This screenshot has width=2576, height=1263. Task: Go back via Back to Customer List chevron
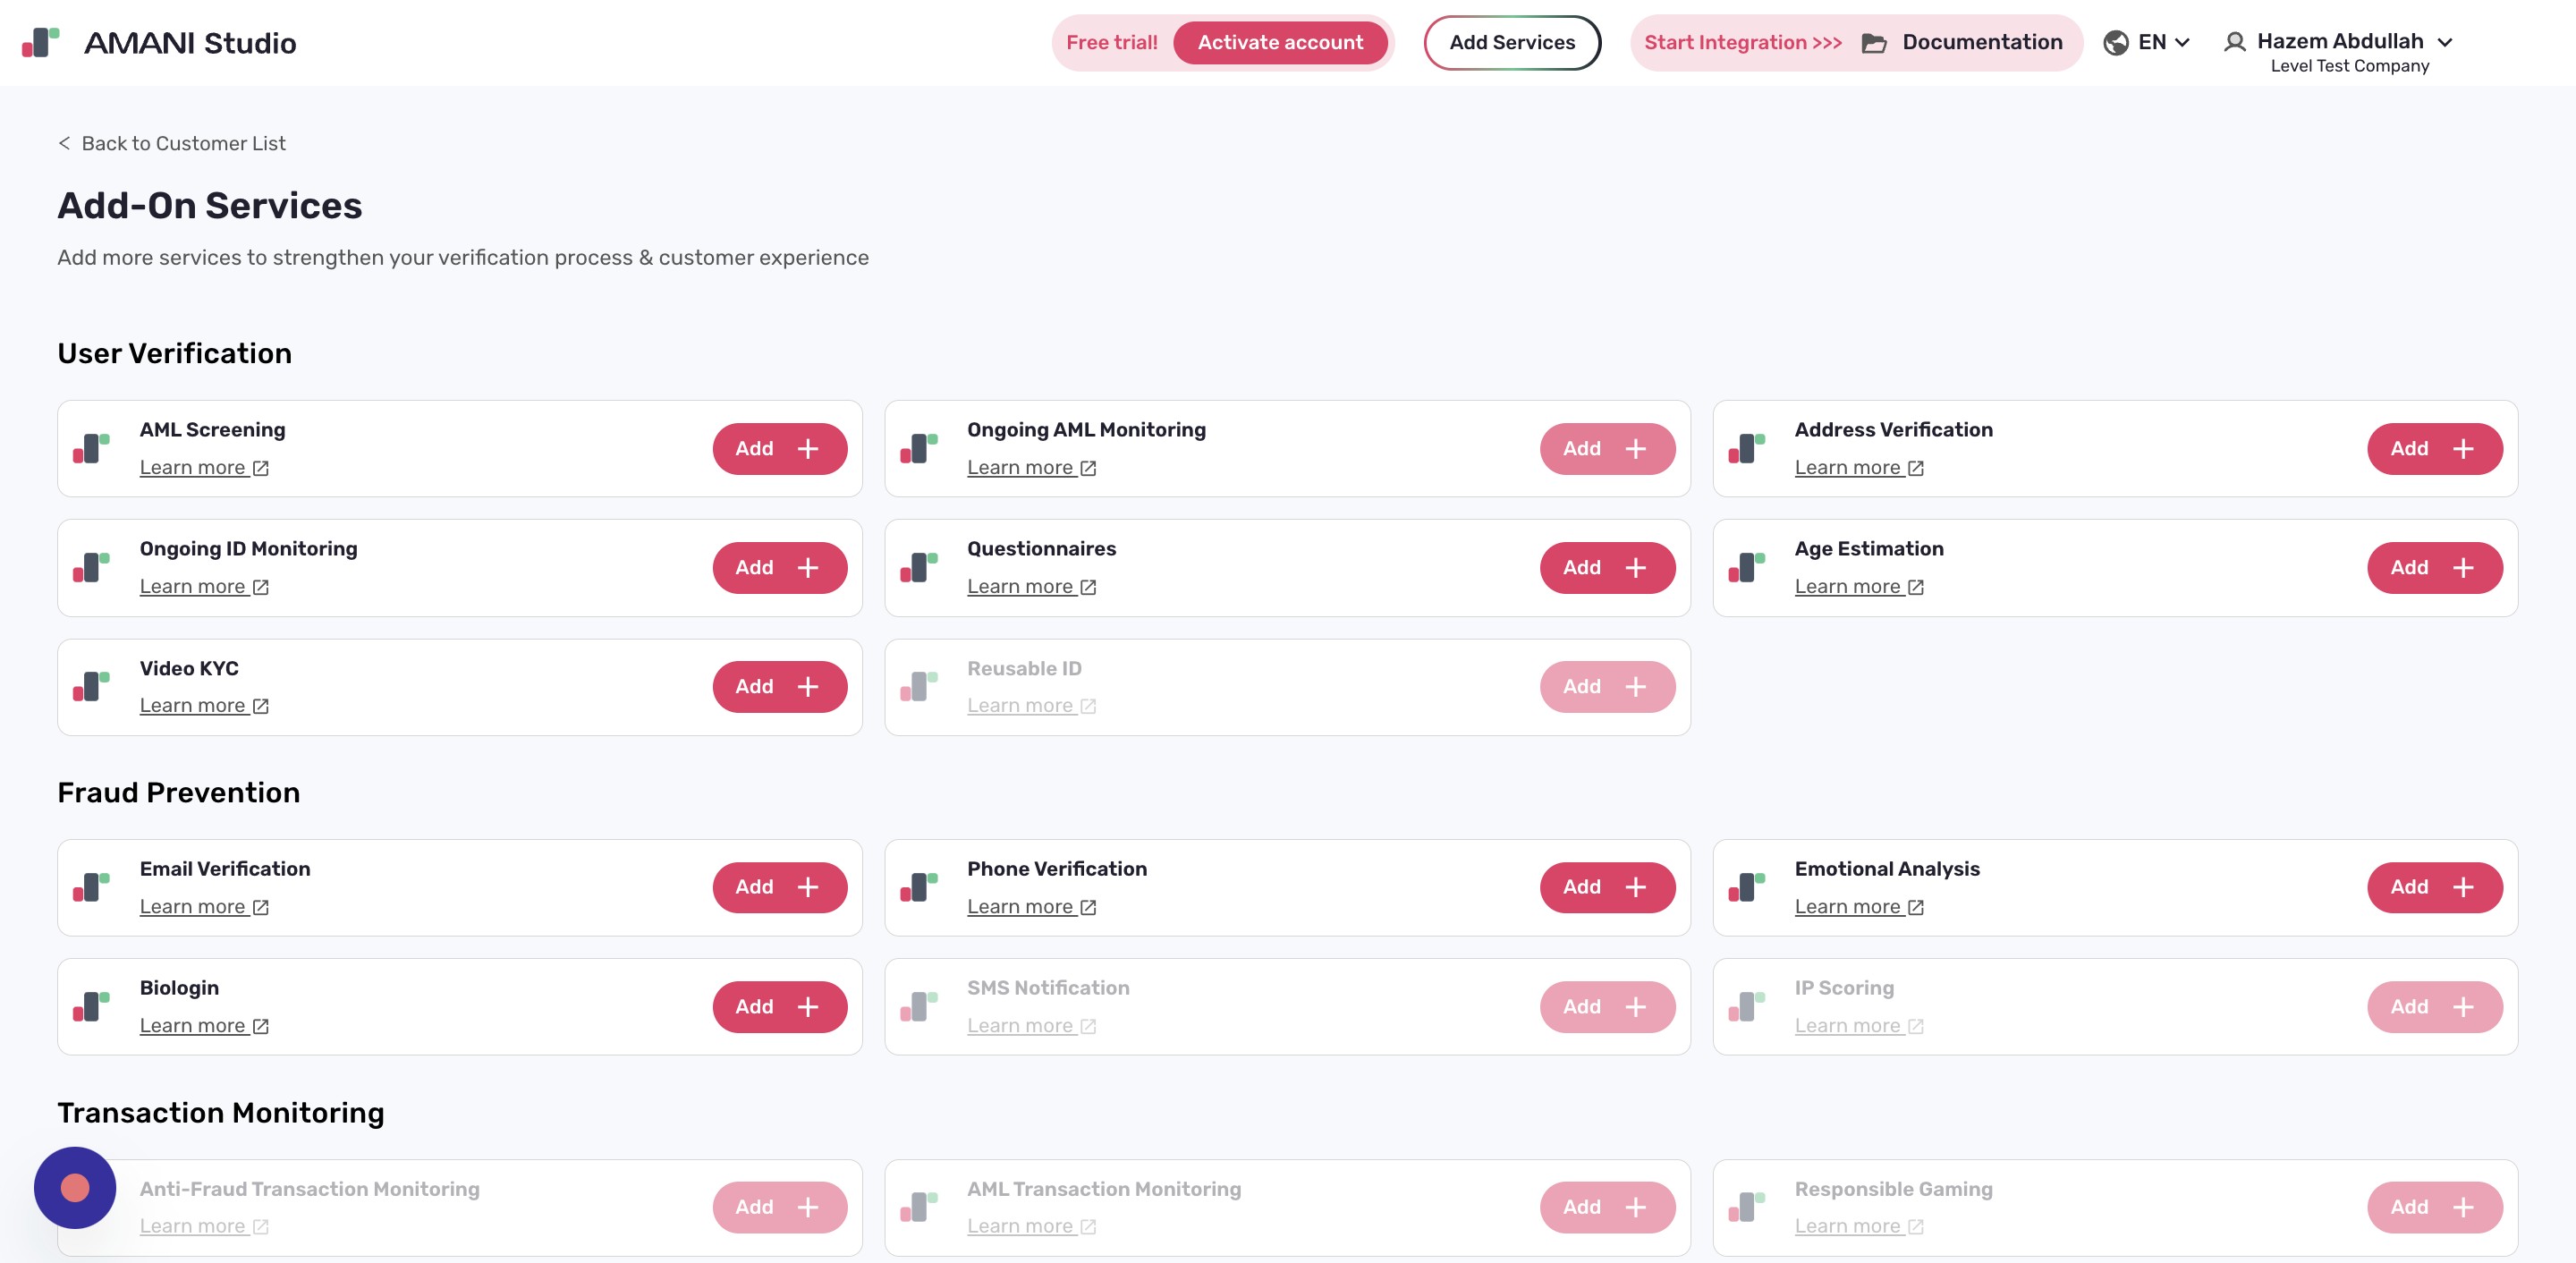[64, 143]
